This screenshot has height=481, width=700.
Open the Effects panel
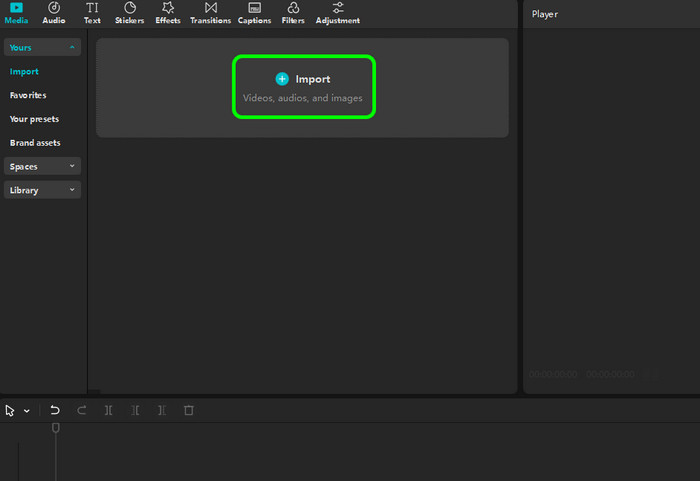tap(168, 13)
